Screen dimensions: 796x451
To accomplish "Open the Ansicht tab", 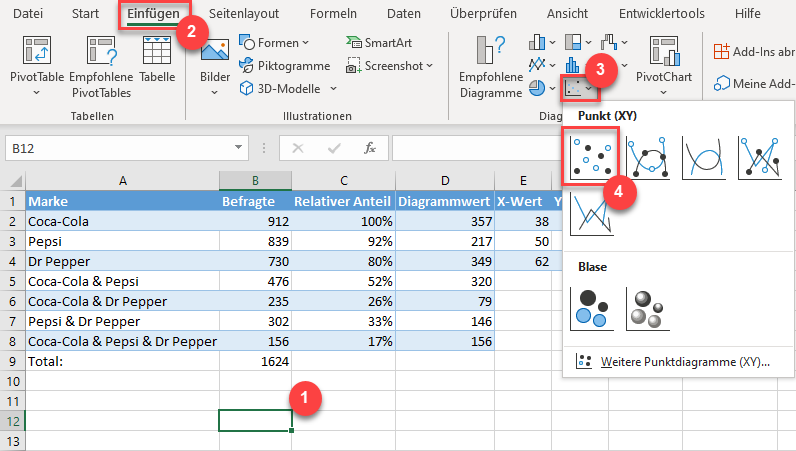I will click(x=567, y=14).
